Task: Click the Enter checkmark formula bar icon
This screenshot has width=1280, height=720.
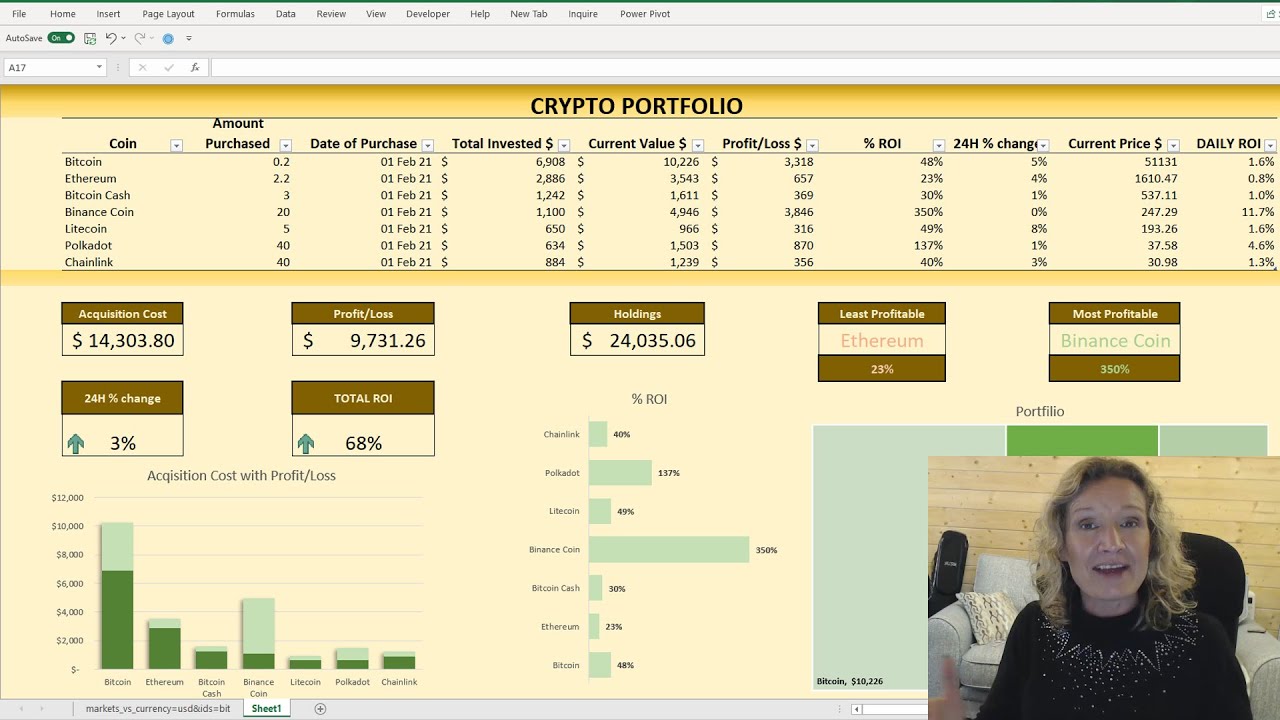Action: [x=168, y=67]
